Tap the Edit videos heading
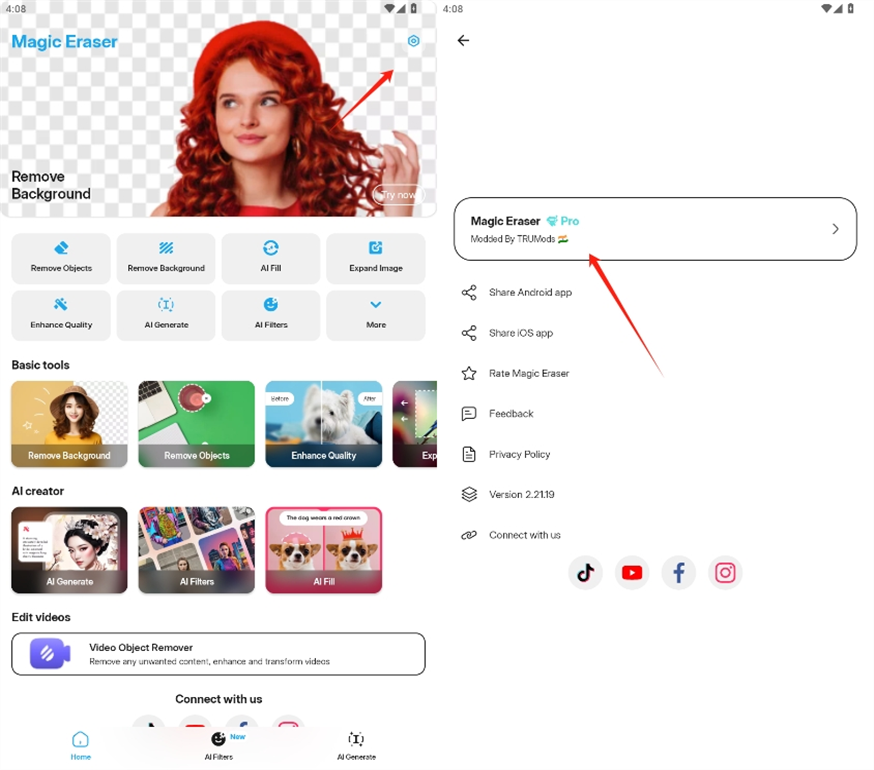The height and width of the screenshot is (770, 874). click(41, 617)
